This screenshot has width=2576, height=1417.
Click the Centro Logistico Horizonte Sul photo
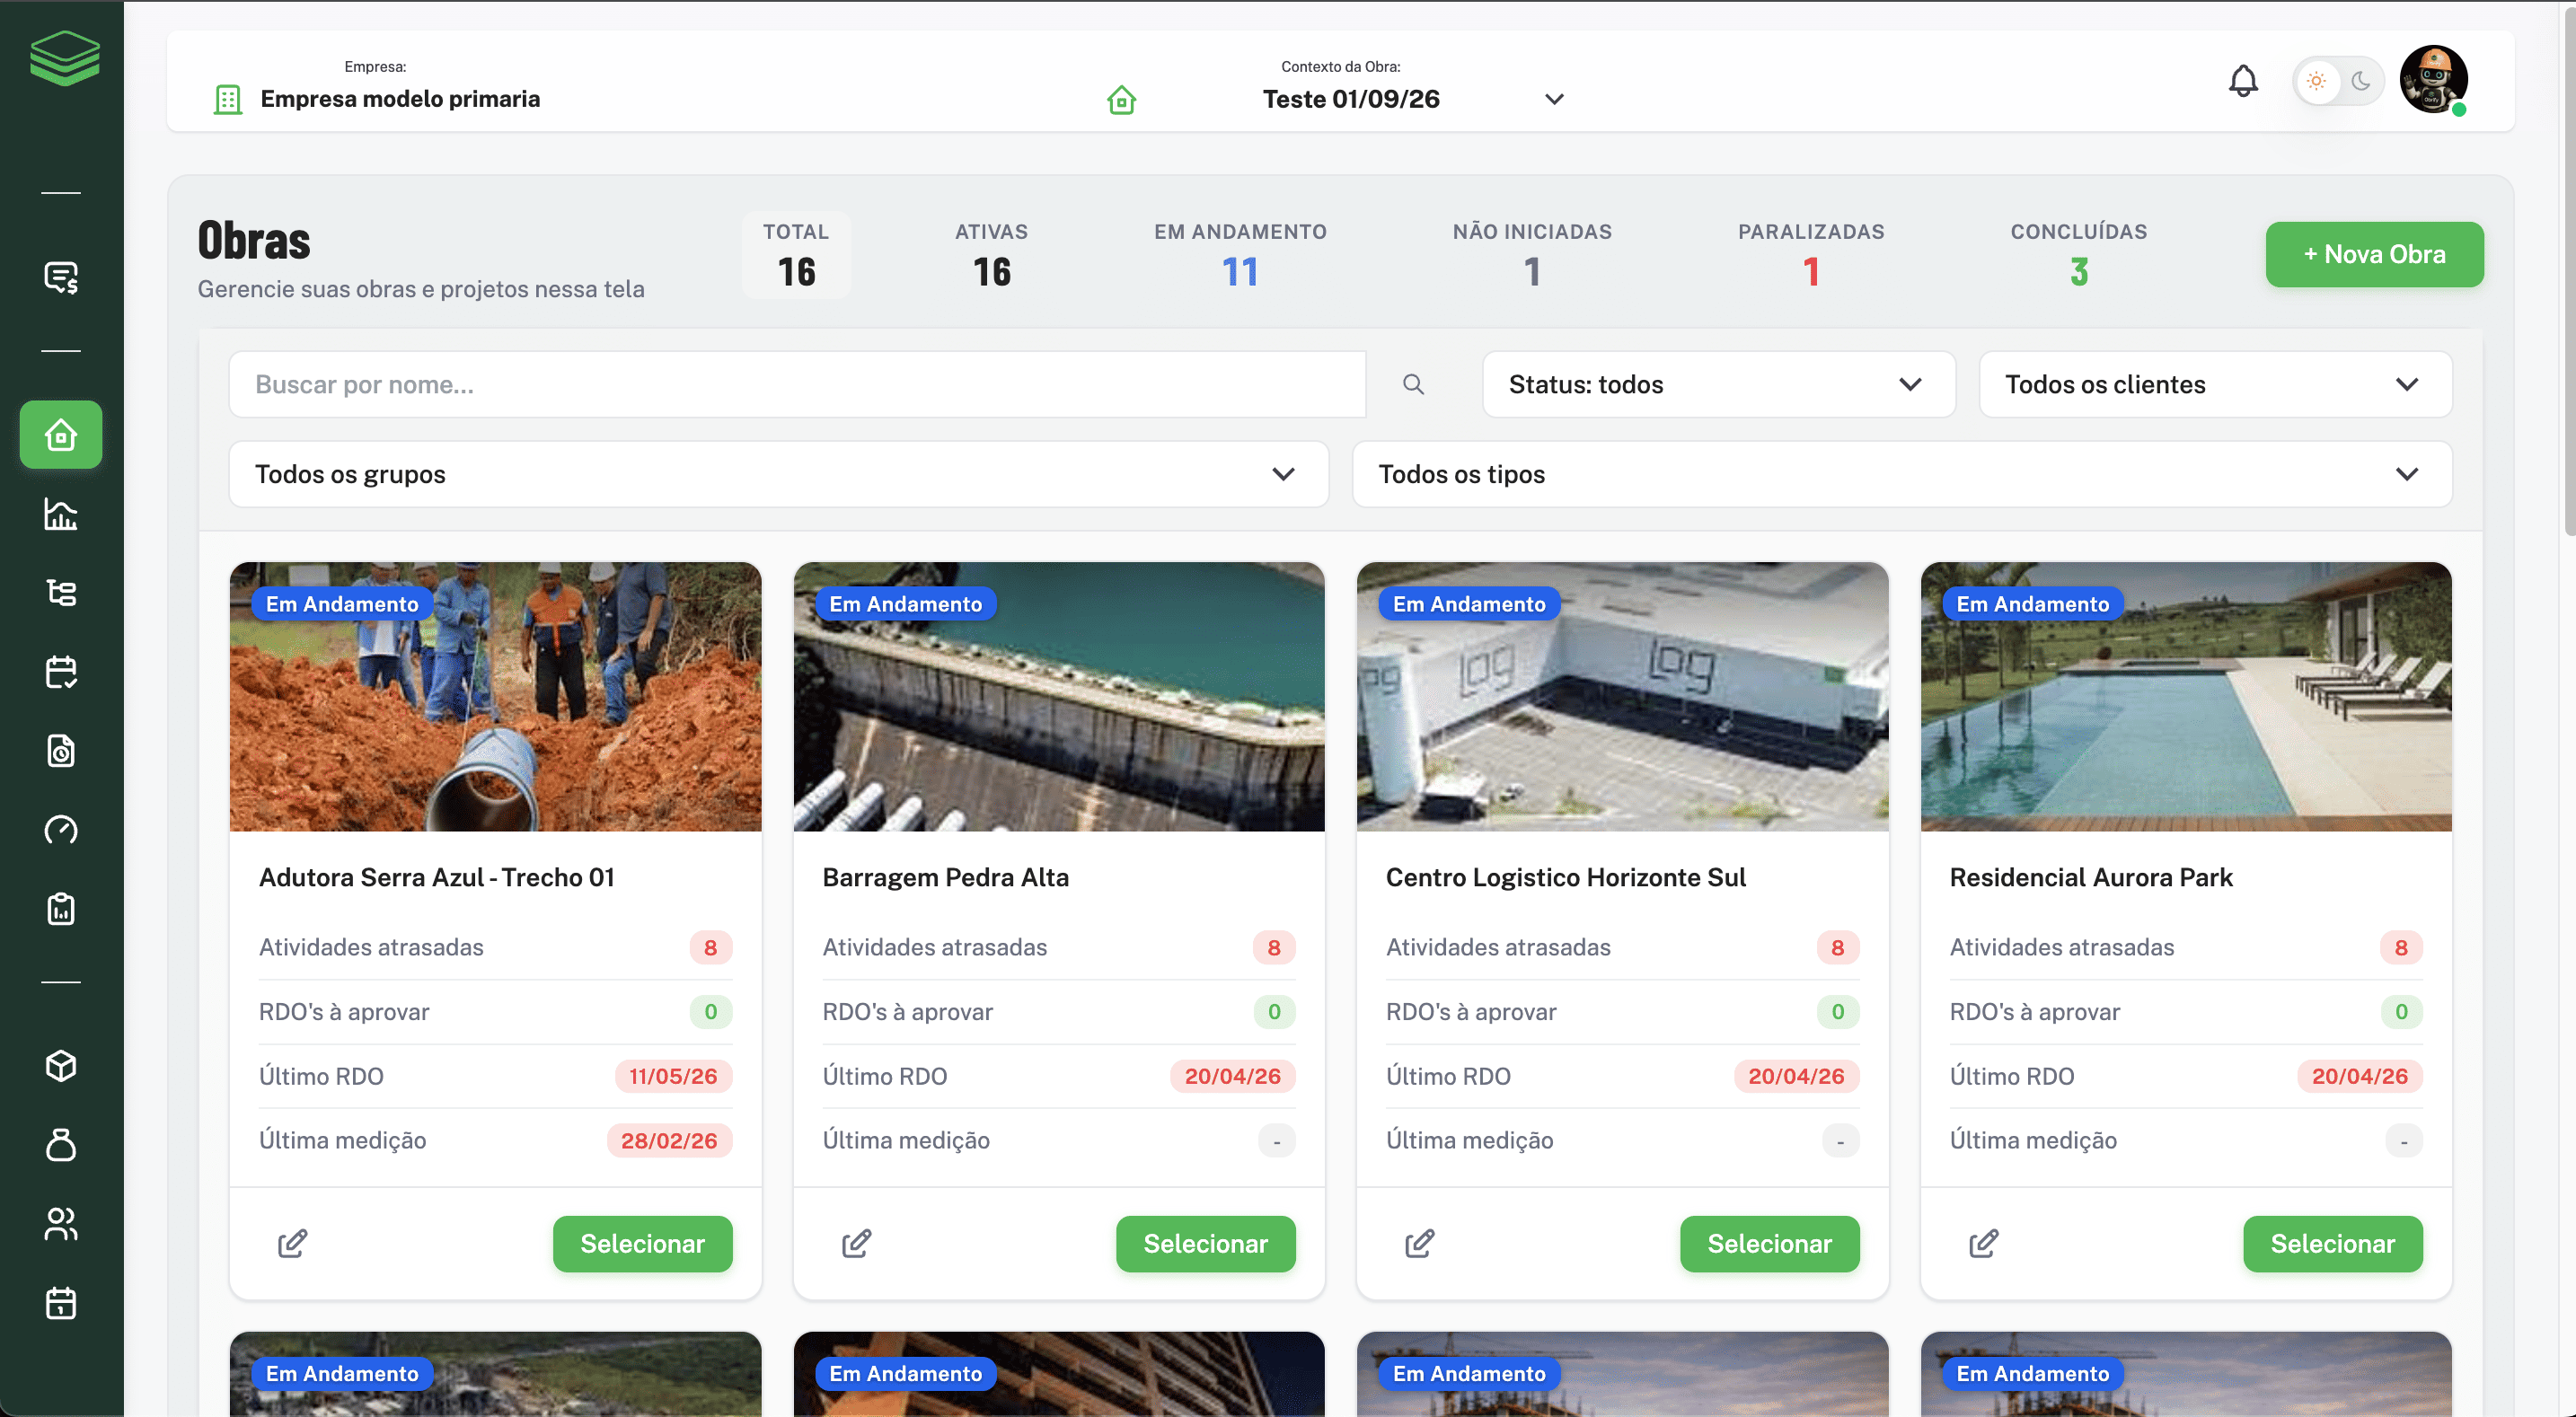[1622, 697]
